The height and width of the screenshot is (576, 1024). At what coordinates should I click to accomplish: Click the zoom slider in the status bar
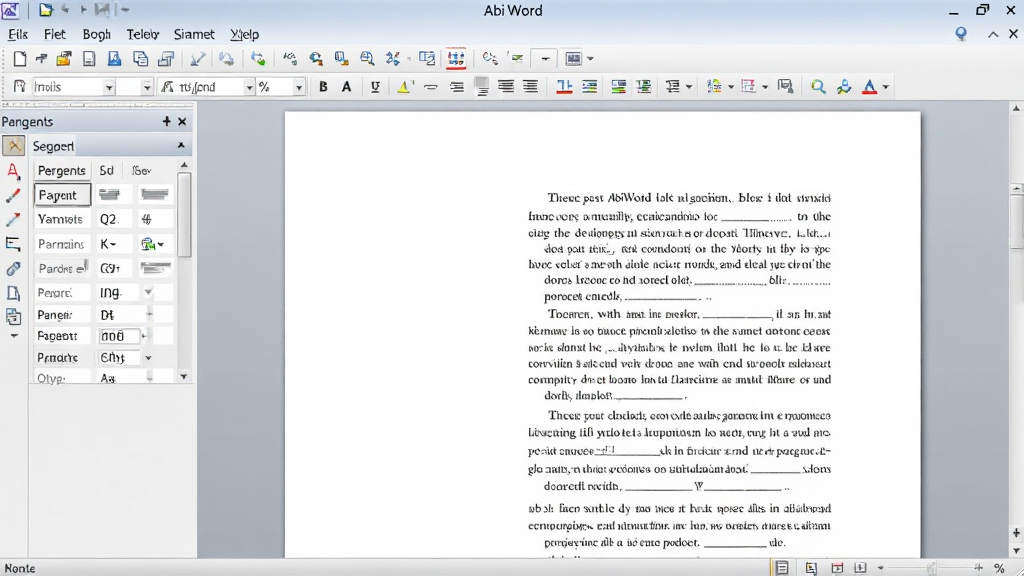pos(931,568)
